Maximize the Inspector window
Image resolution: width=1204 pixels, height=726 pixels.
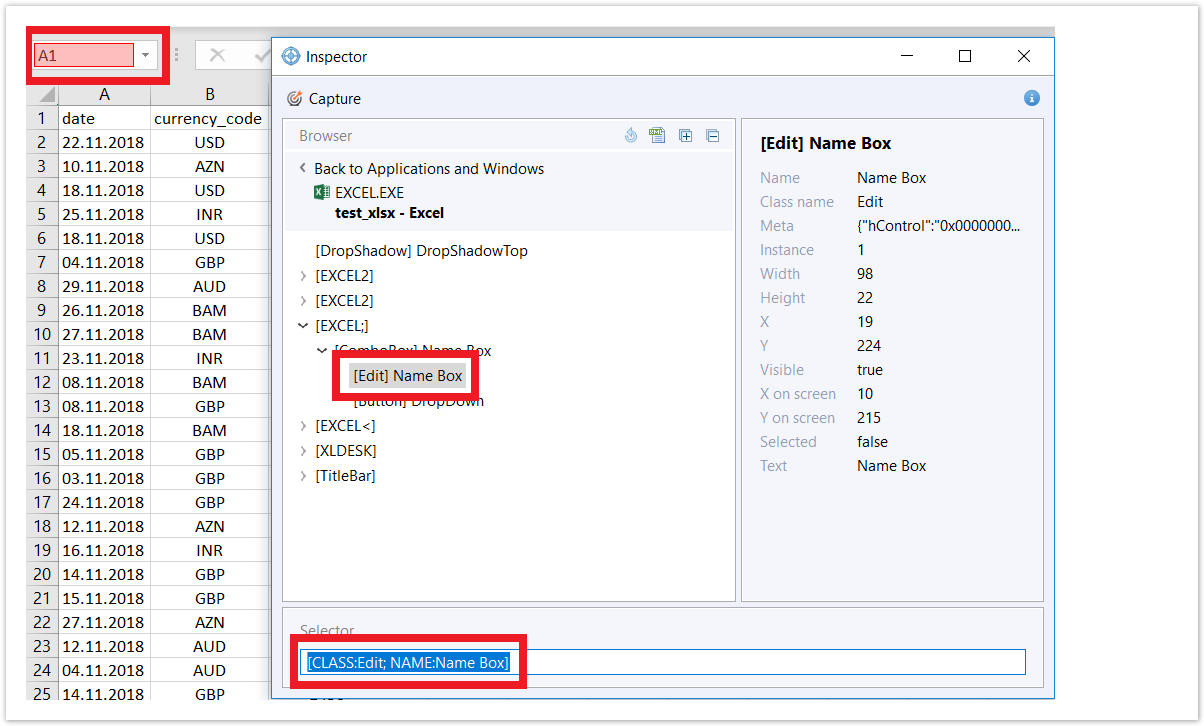965,57
